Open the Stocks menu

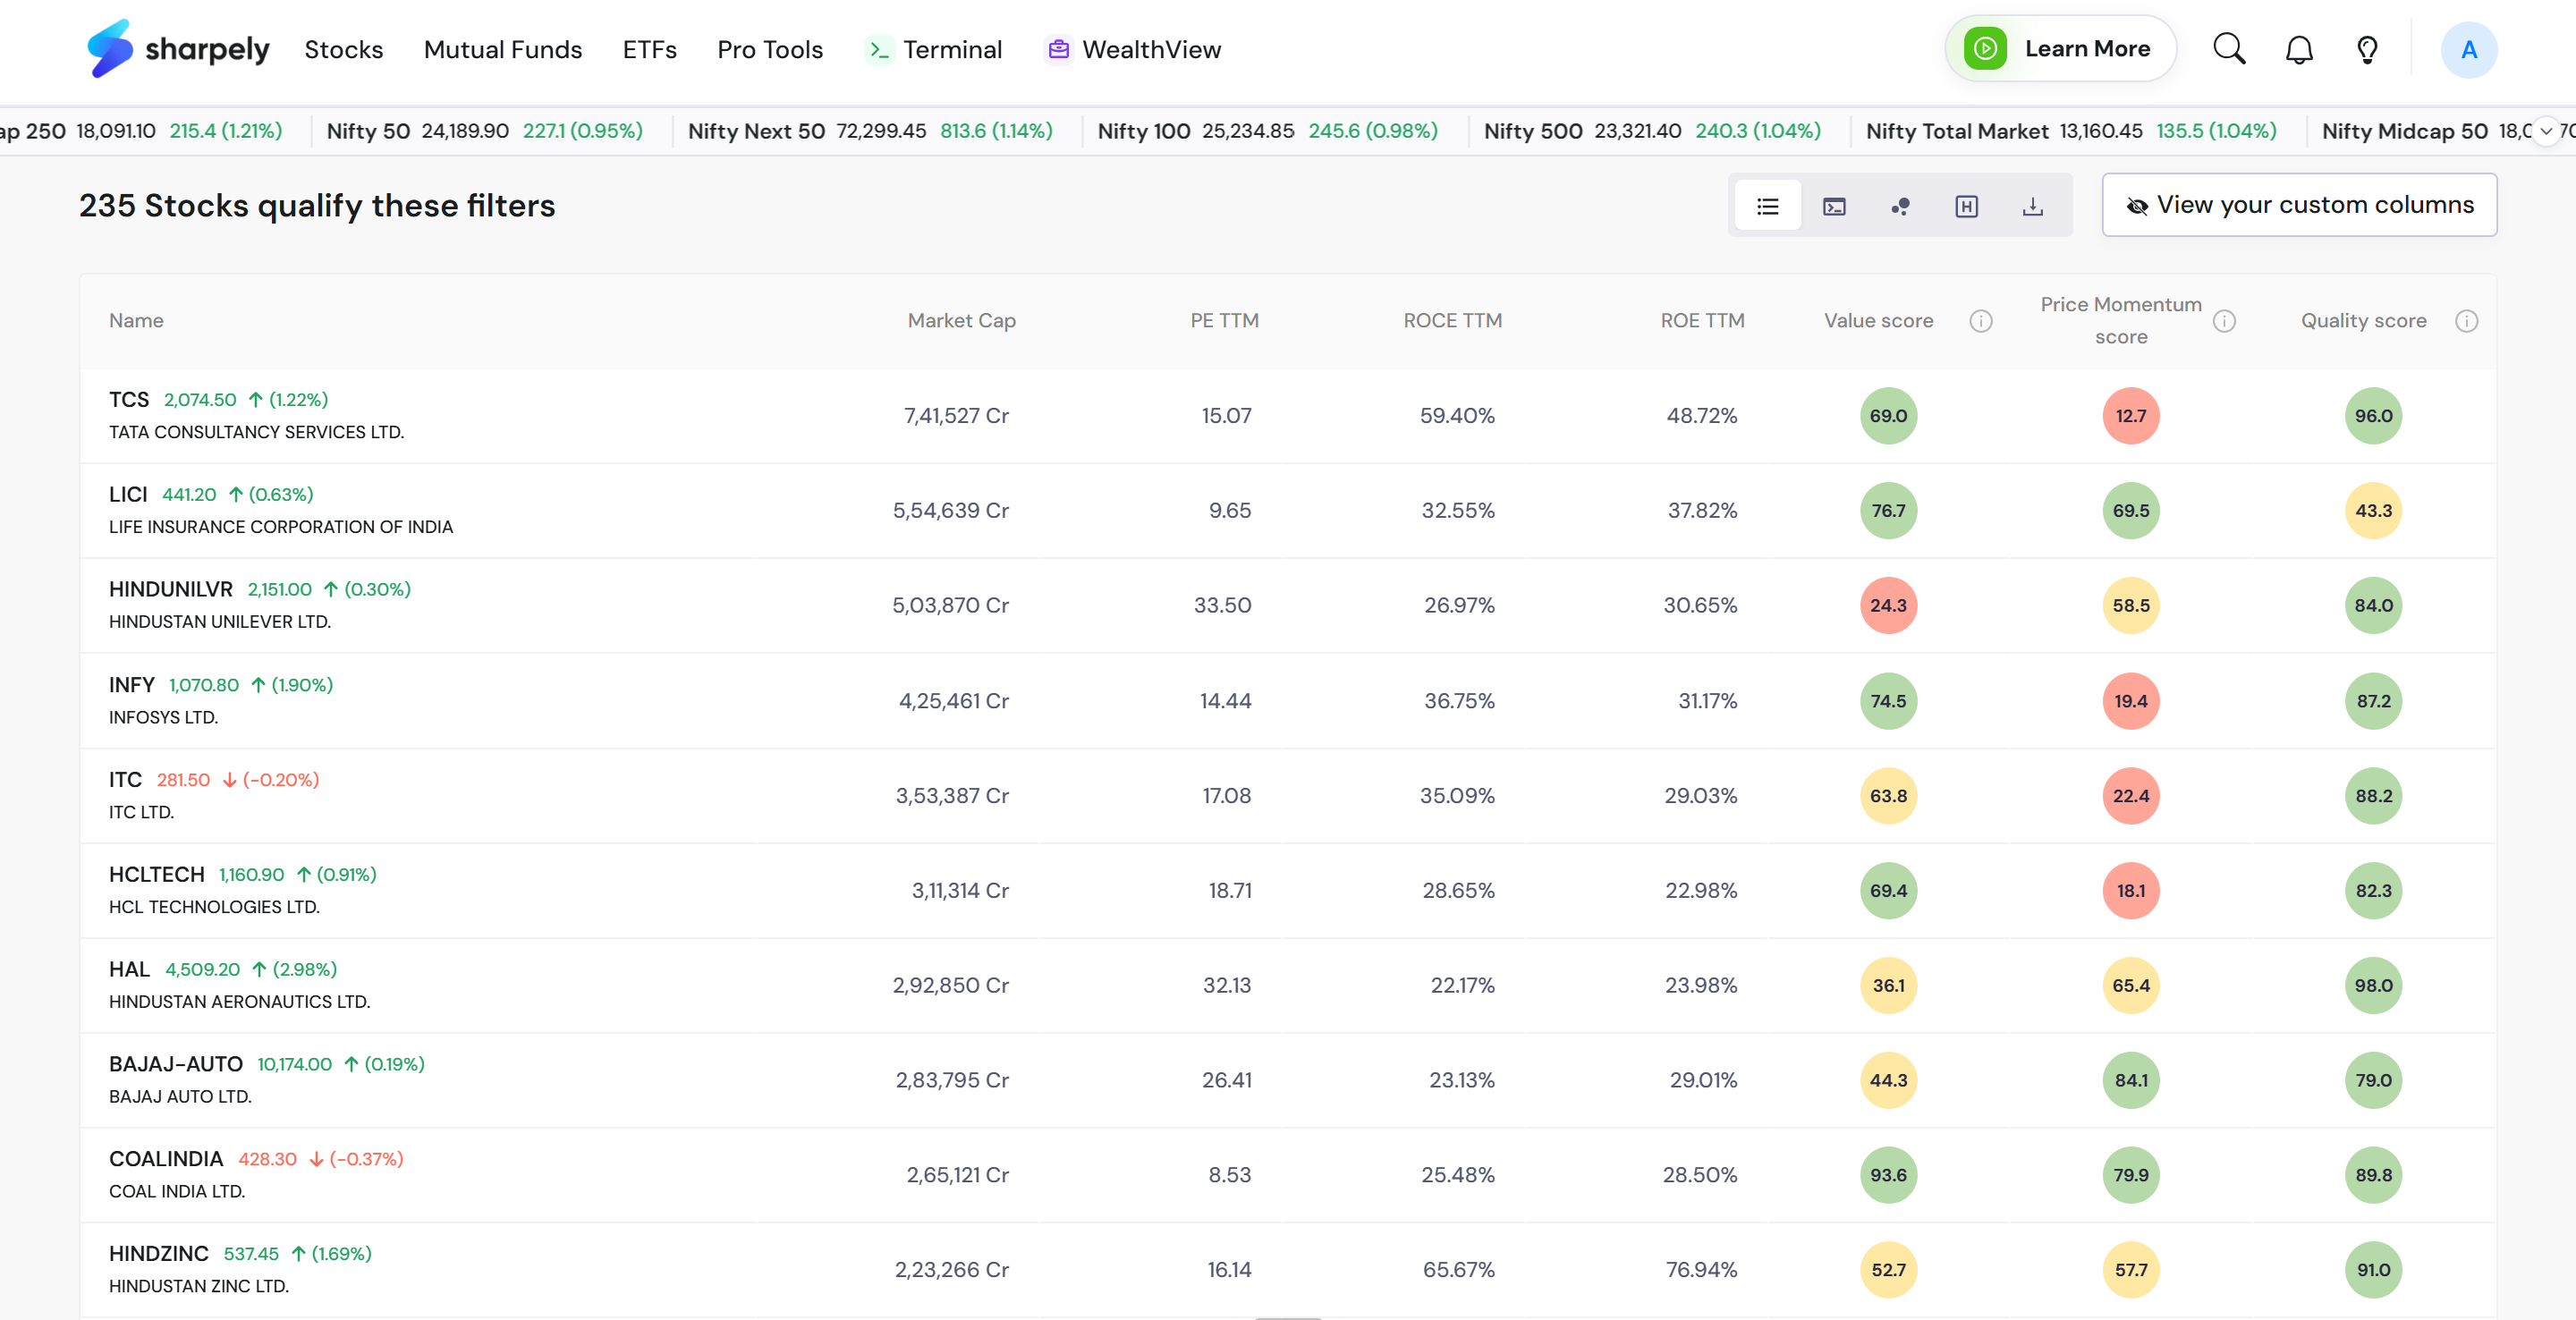click(x=343, y=49)
